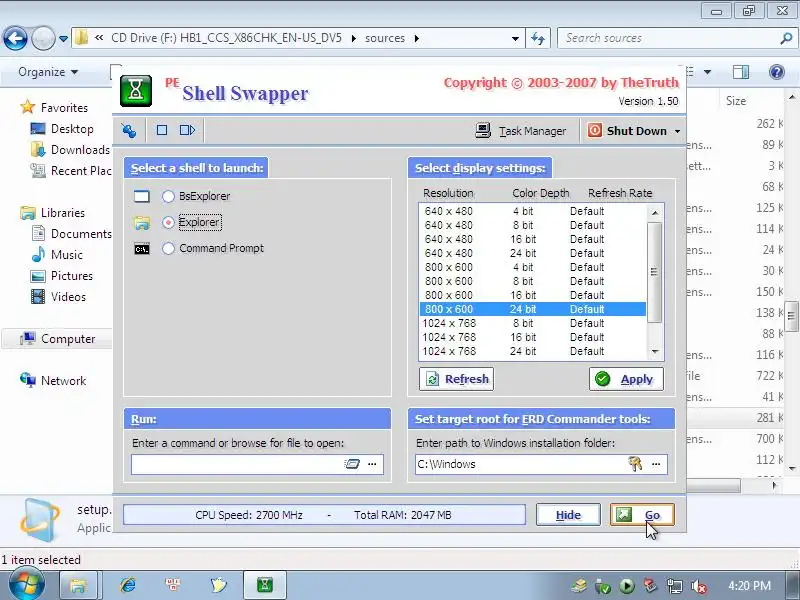The image size is (800, 600).
Task: Select the Explorer shell radio button
Action: point(168,222)
